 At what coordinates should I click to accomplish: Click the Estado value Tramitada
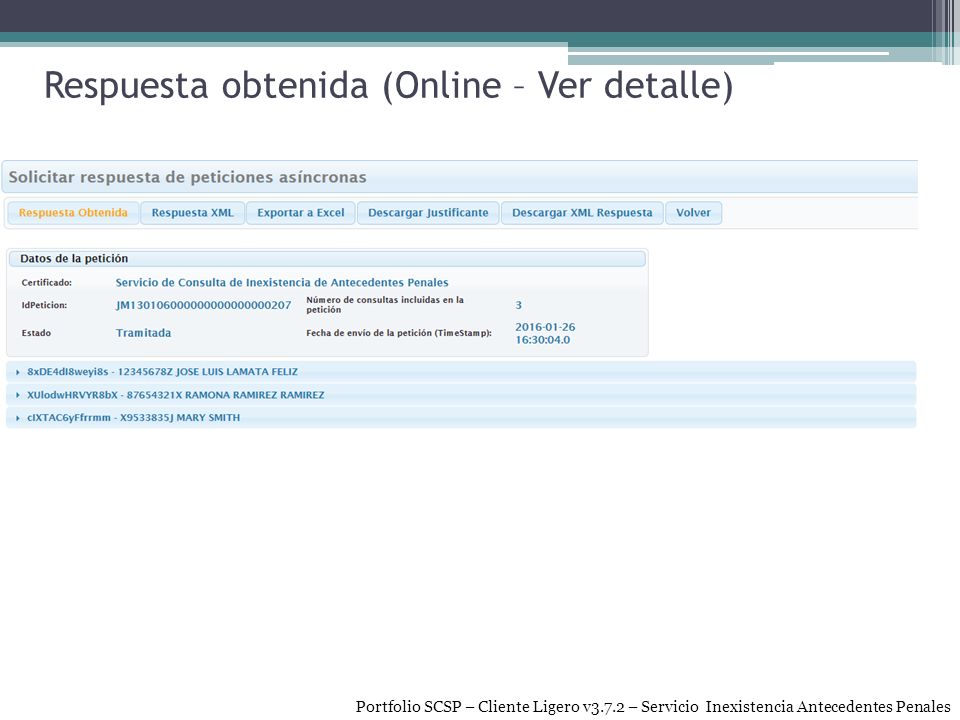coord(143,333)
